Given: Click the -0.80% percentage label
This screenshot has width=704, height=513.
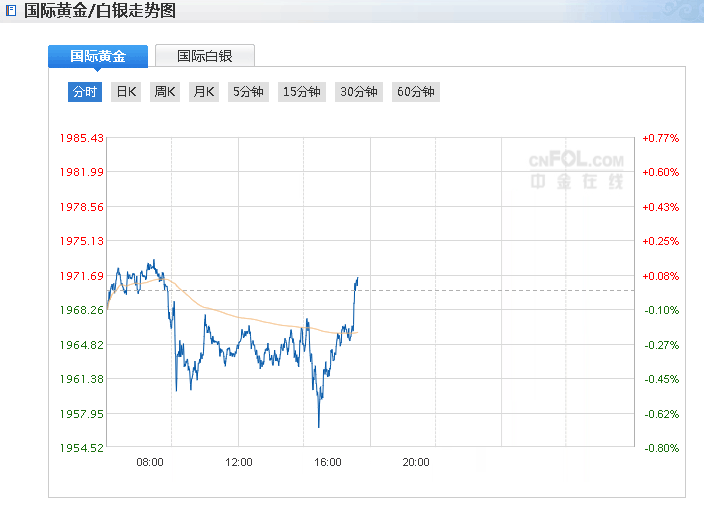Looking at the screenshot, I should pyautogui.click(x=660, y=448).
